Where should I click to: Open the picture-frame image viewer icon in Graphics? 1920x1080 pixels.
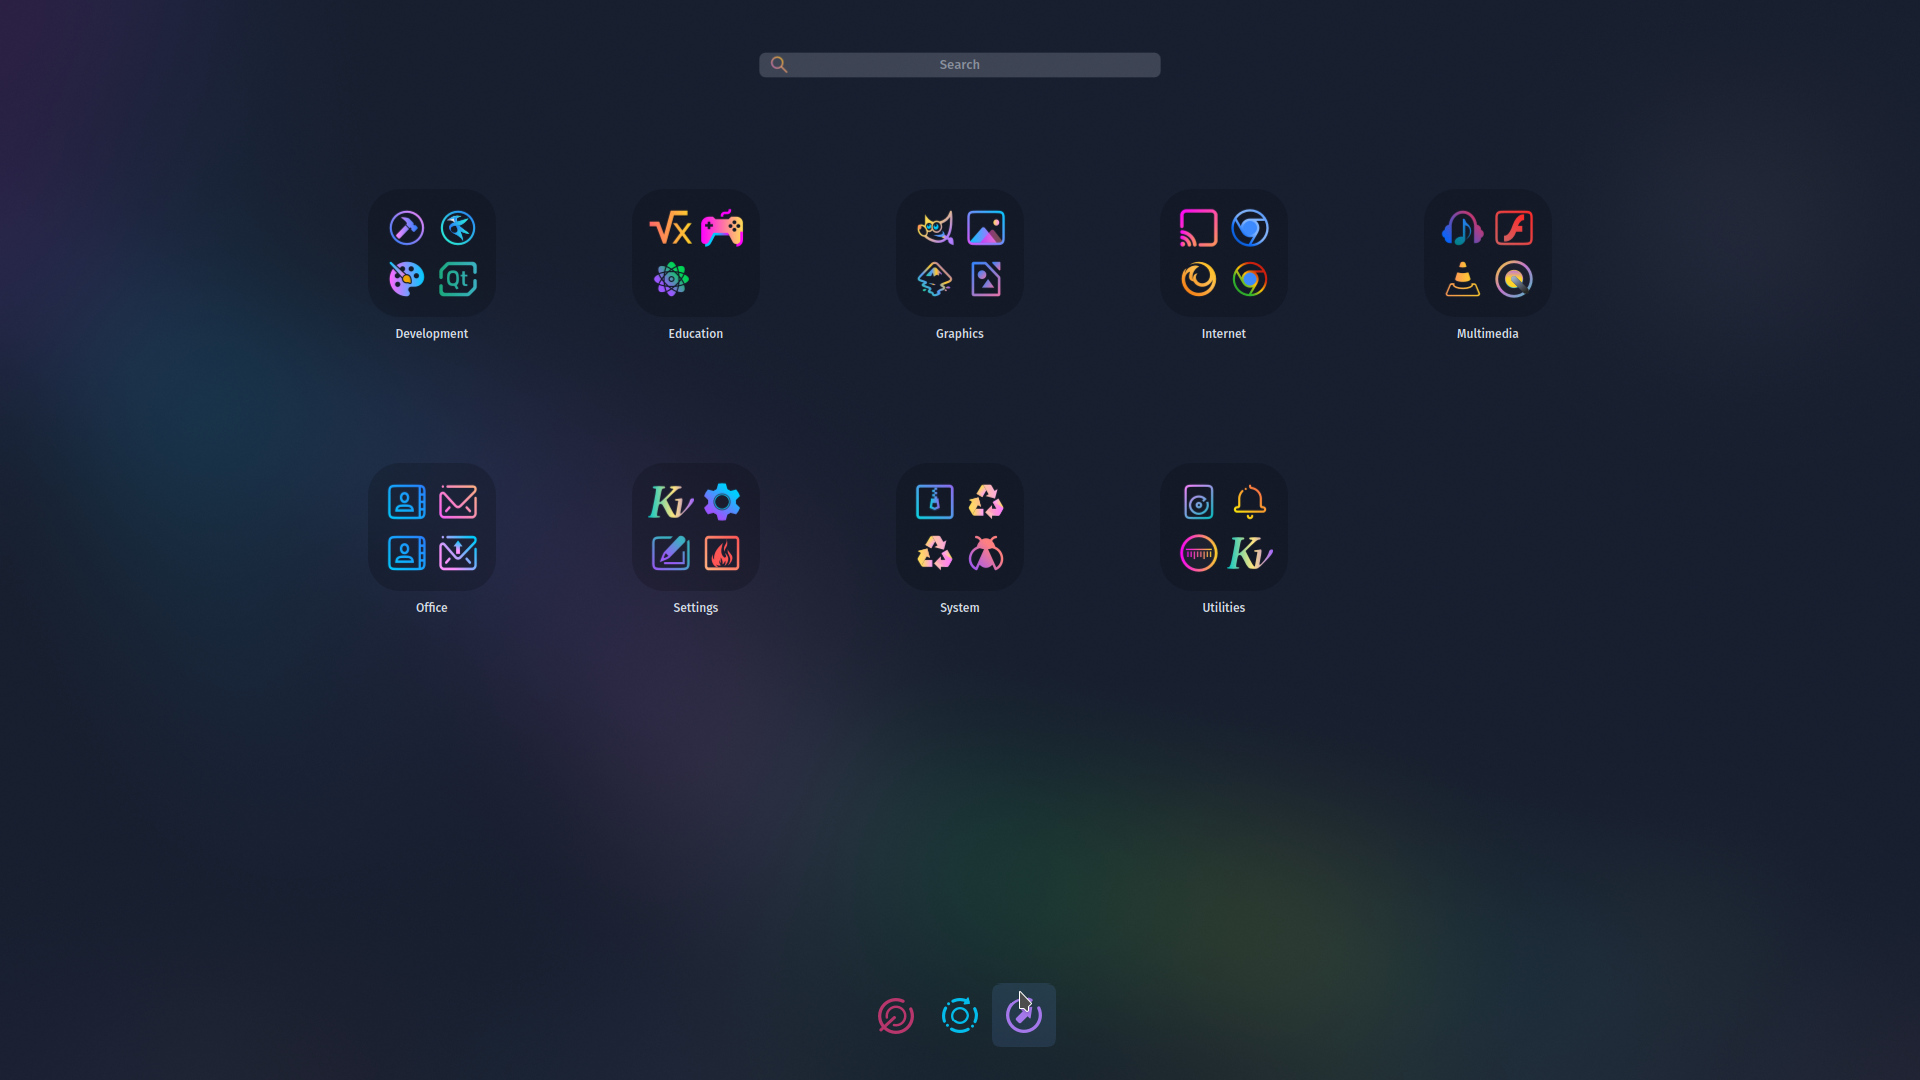(986, 228)
